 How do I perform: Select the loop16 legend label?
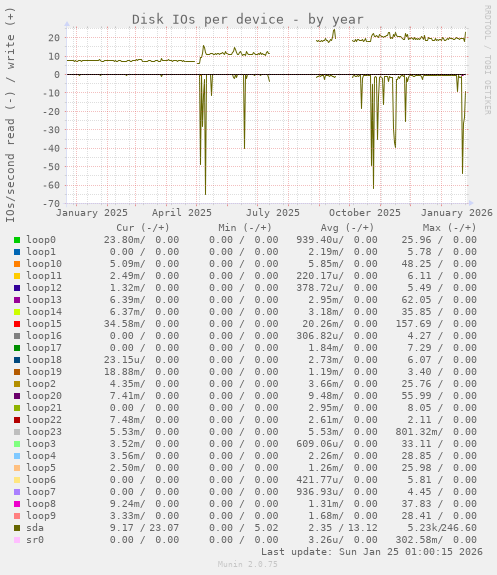coord(44,336)
